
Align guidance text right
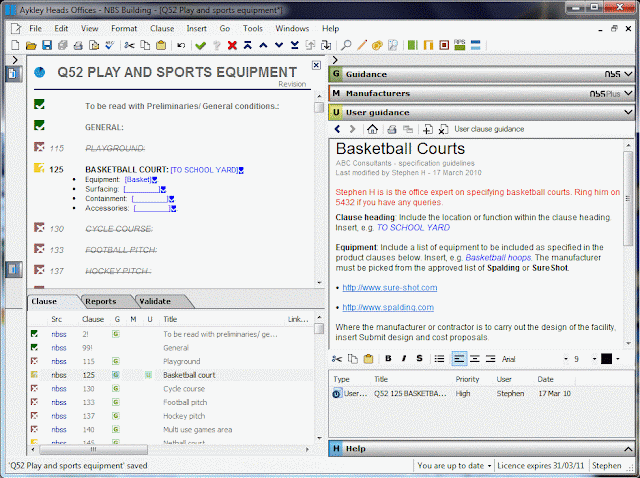pos(490,359)
